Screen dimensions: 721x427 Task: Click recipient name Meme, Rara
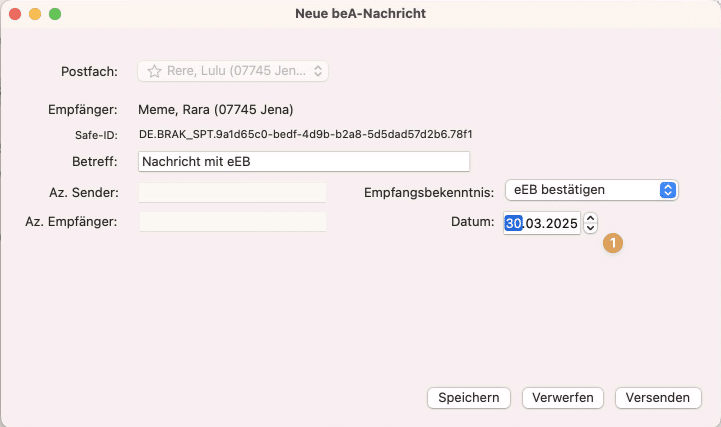215,109
